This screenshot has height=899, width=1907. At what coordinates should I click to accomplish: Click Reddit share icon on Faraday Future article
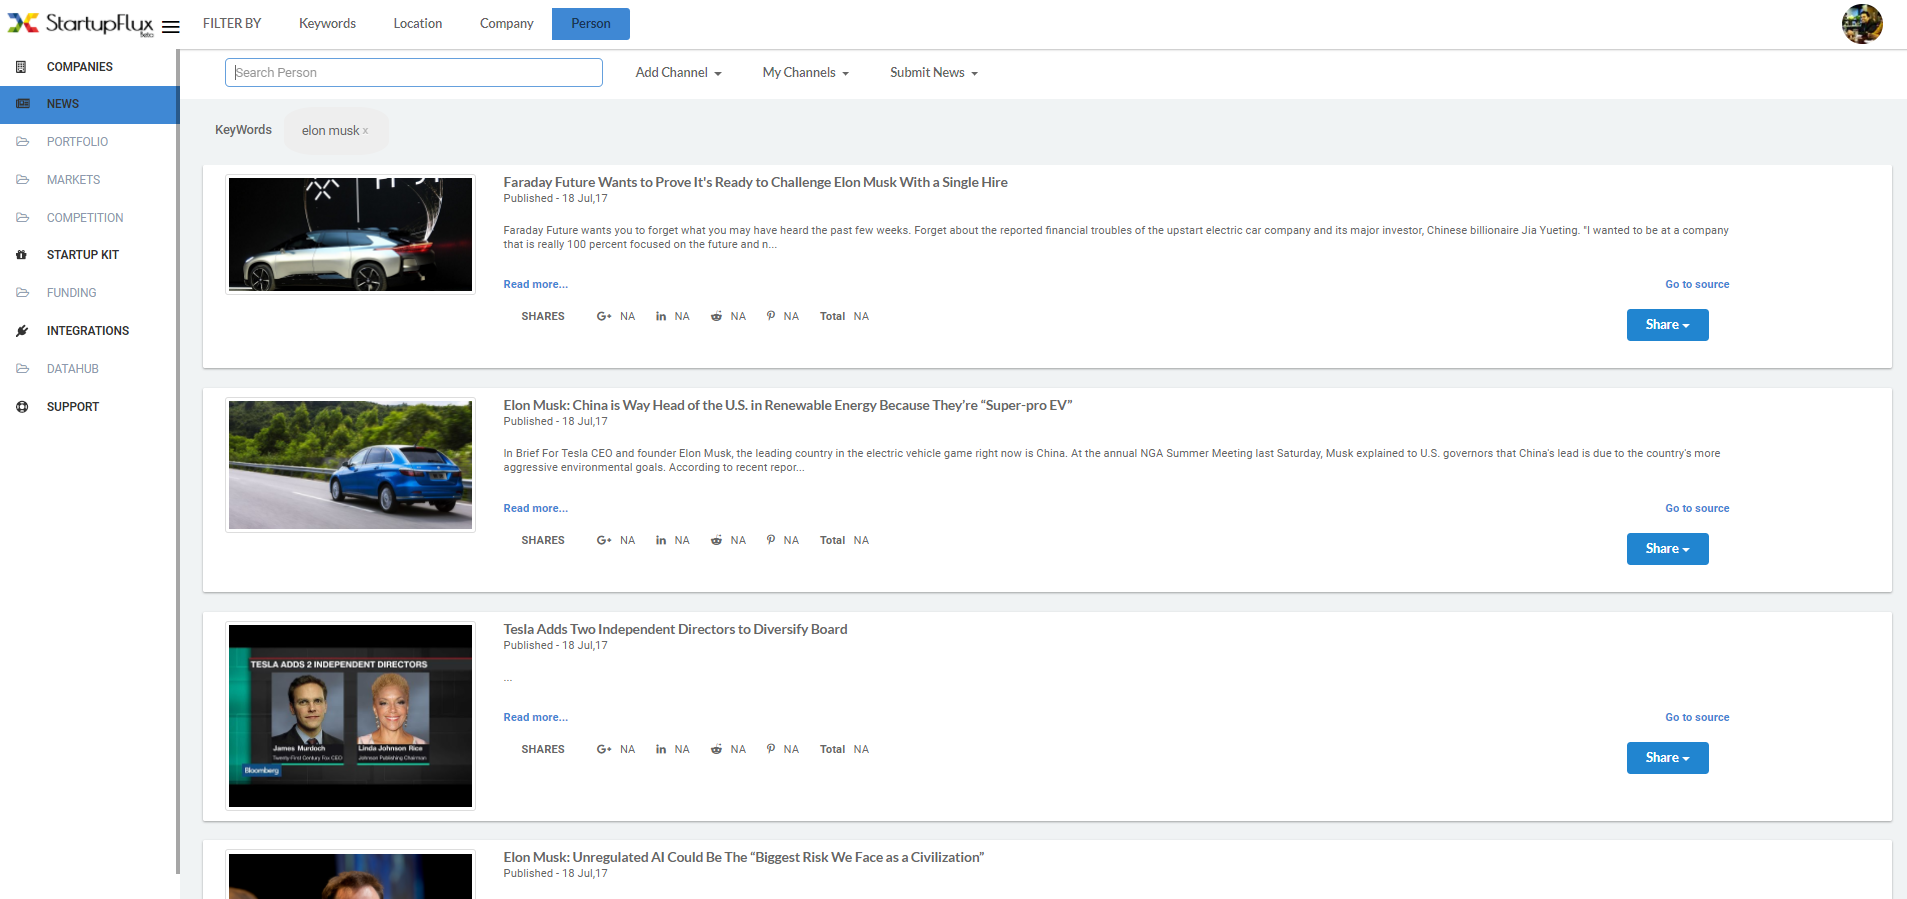(716, 316)
